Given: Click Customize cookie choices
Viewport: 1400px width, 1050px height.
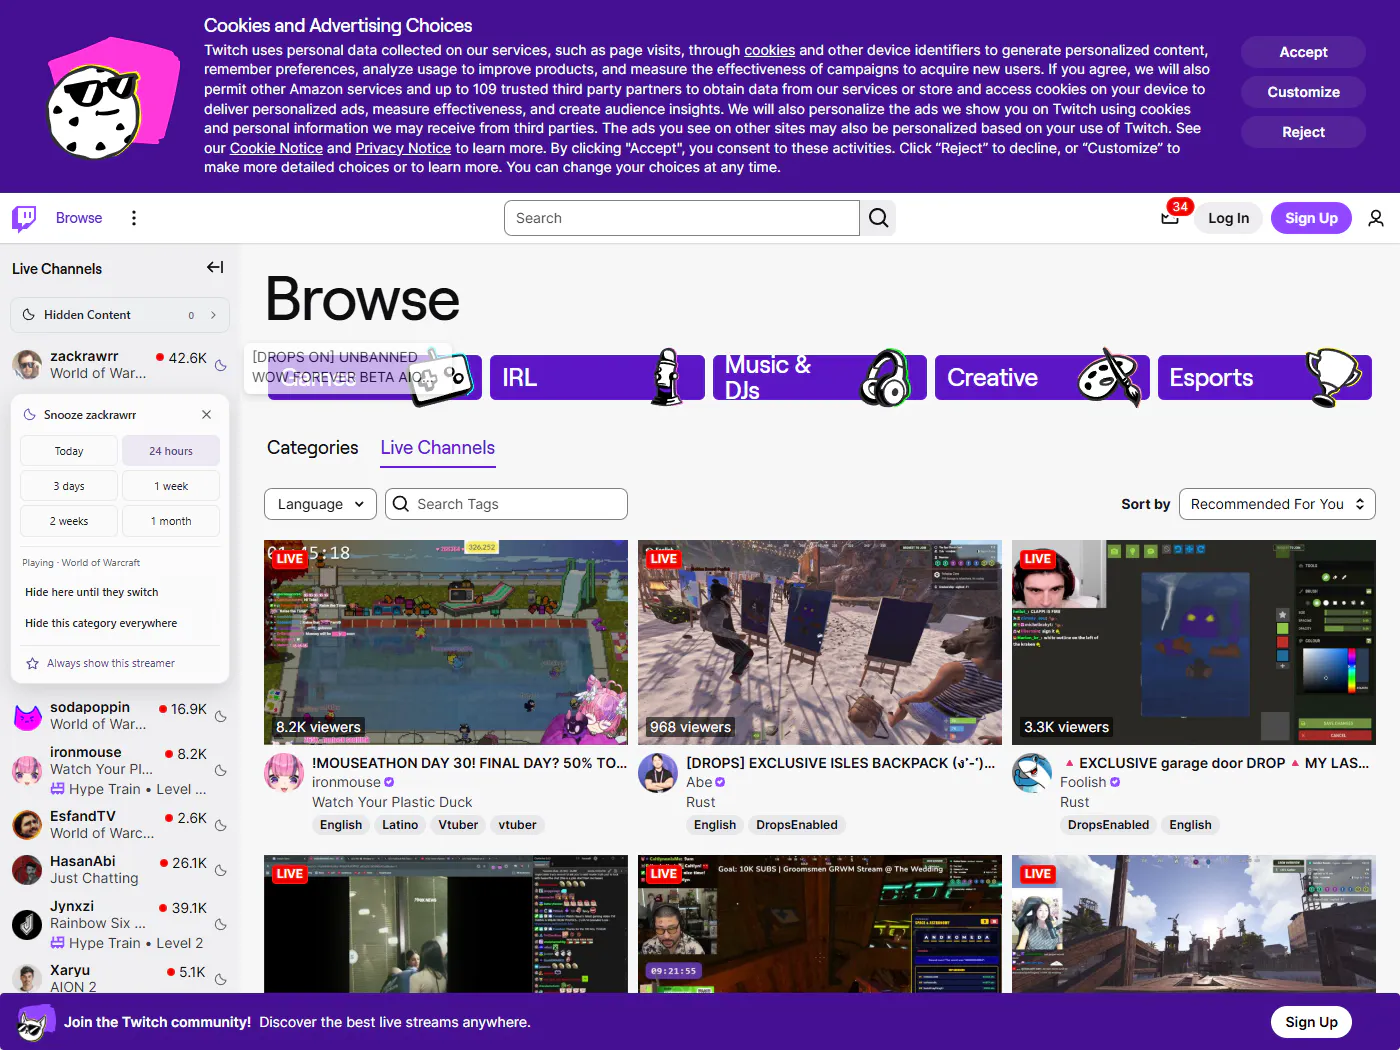Looking at the screenshot, I should (1303, 92).
